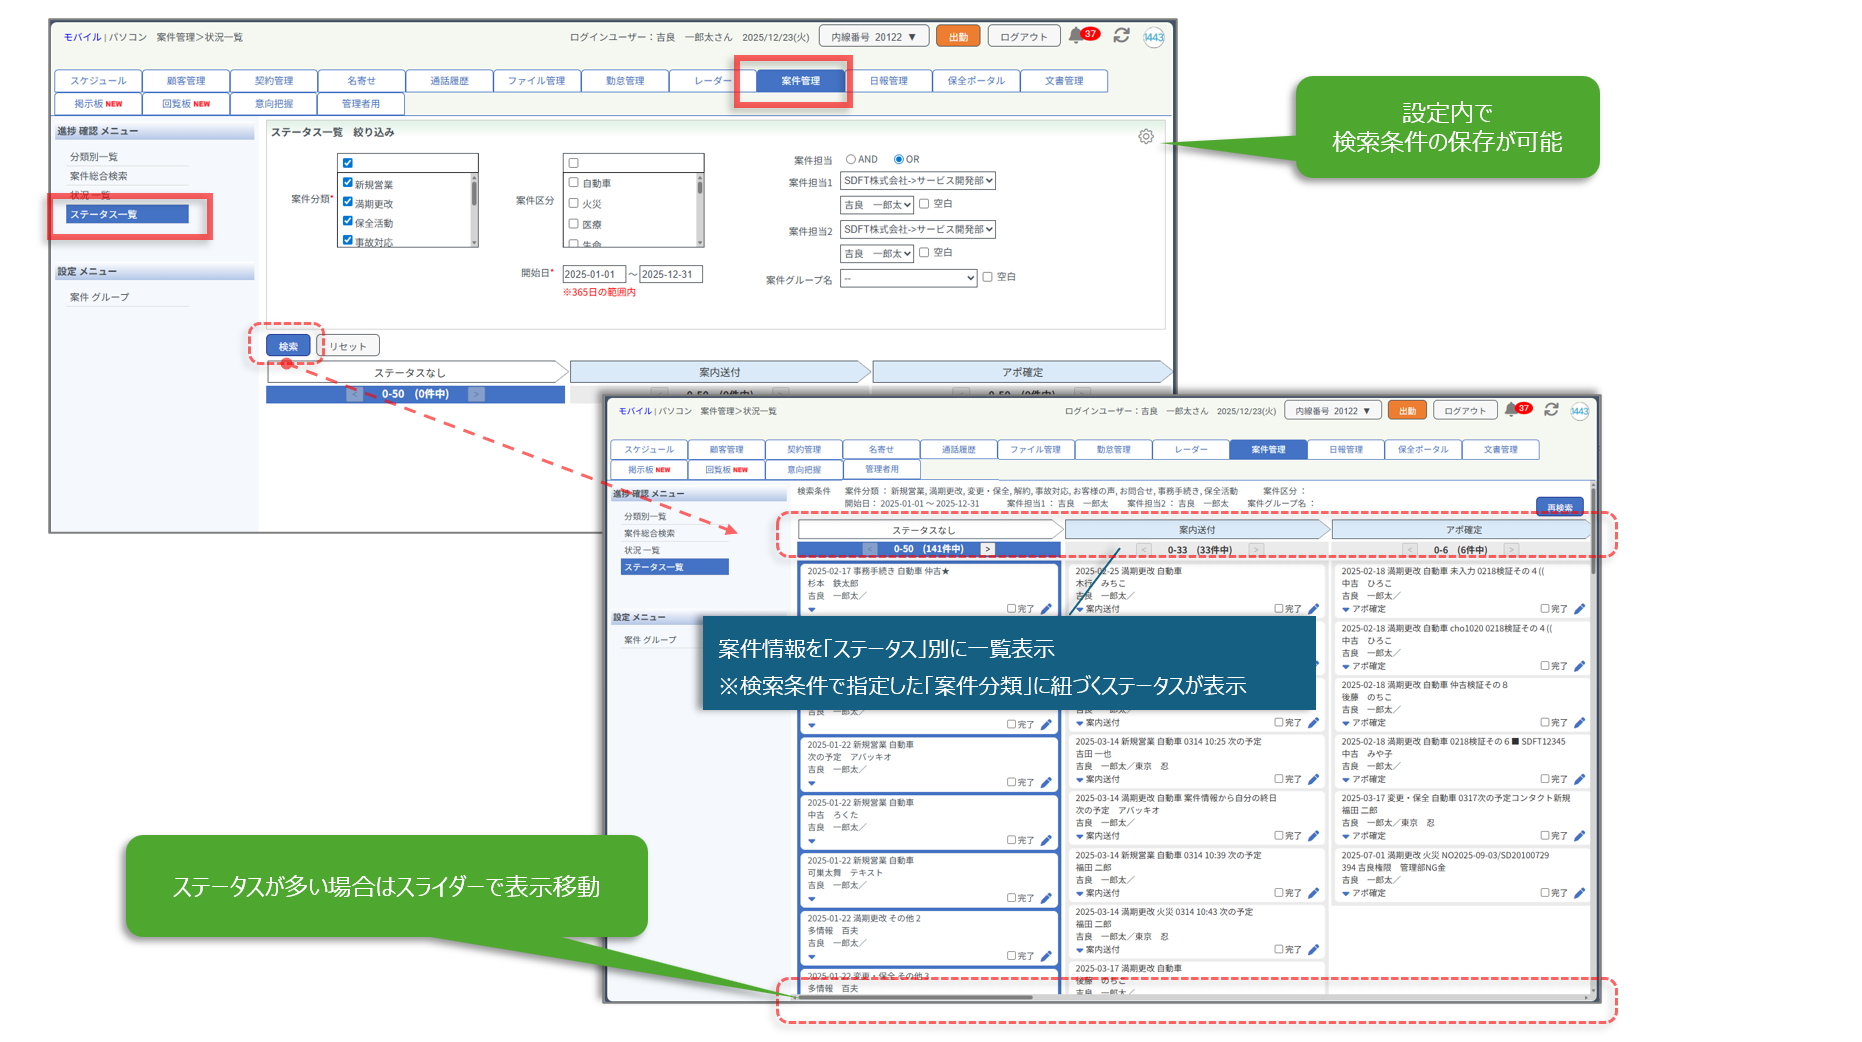Open the red-outlined ステータス一覧 sidebar item

[127, 215]
